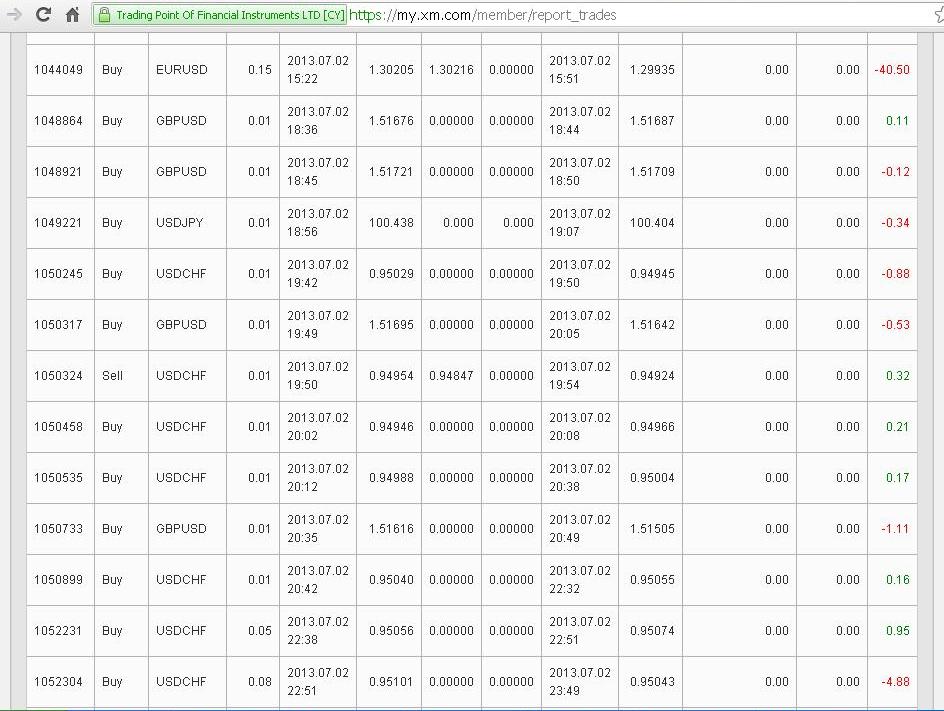This screenshot has width=944, height=711.
Task: Select order number 1048864
Action: pos(58,120)
